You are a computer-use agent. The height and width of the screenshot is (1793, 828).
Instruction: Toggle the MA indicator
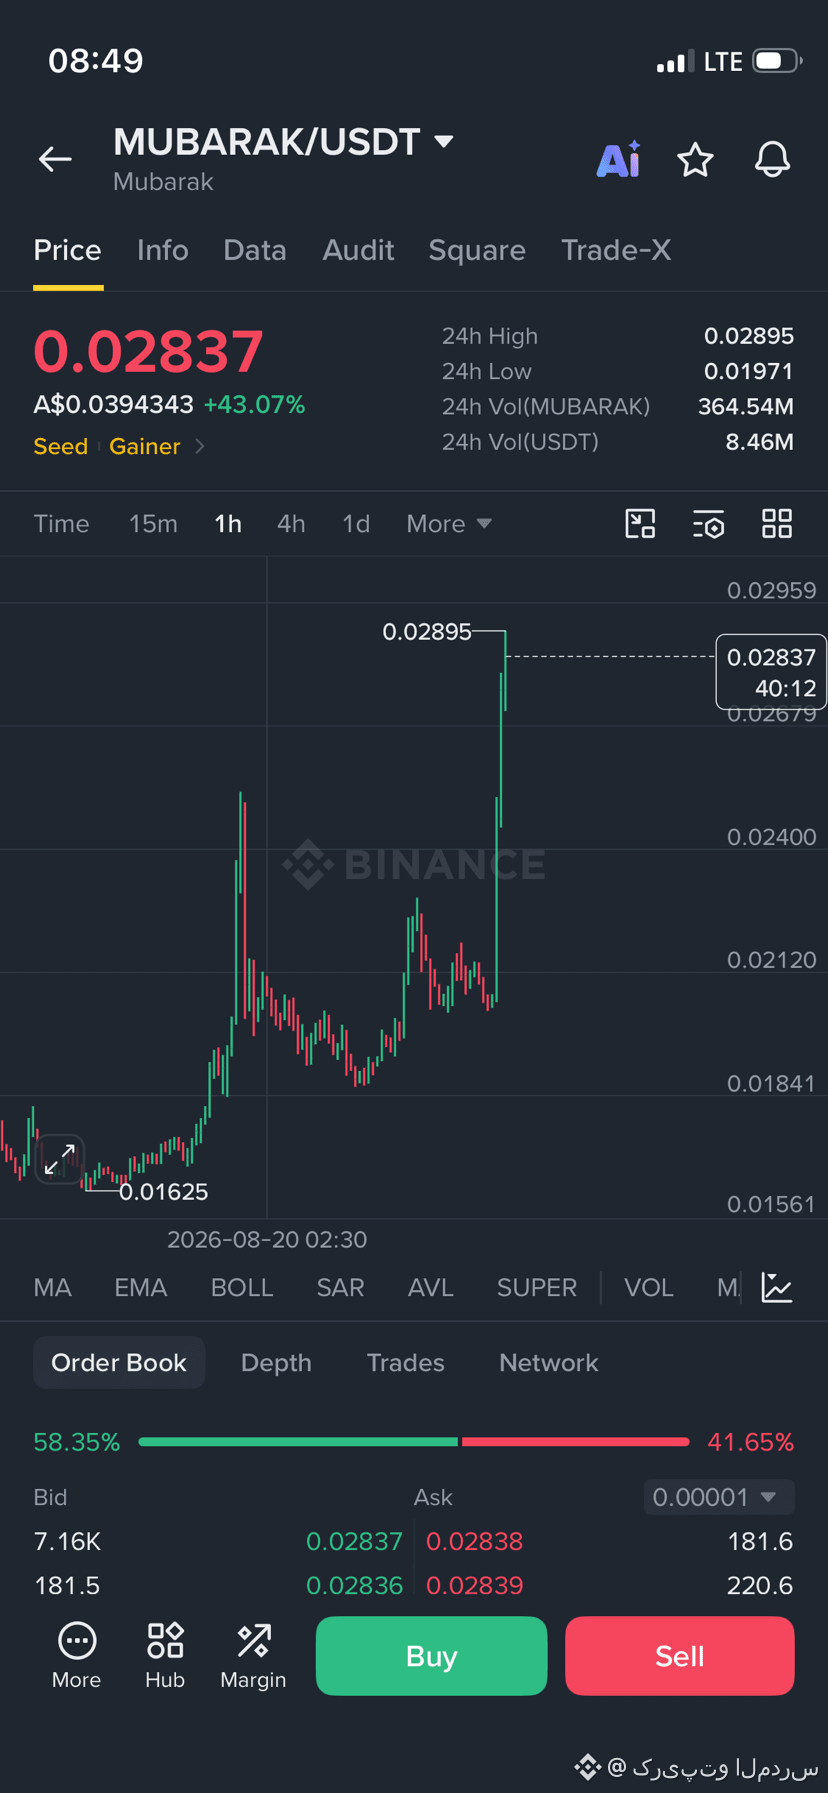(53, 1288)
